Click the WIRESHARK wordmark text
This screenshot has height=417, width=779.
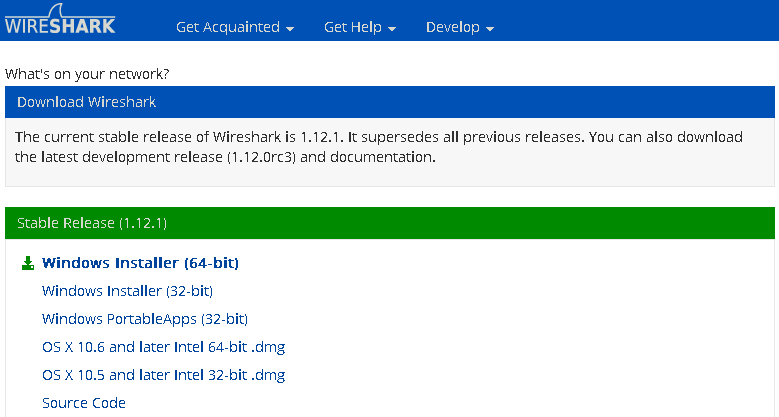click(60, 26)
